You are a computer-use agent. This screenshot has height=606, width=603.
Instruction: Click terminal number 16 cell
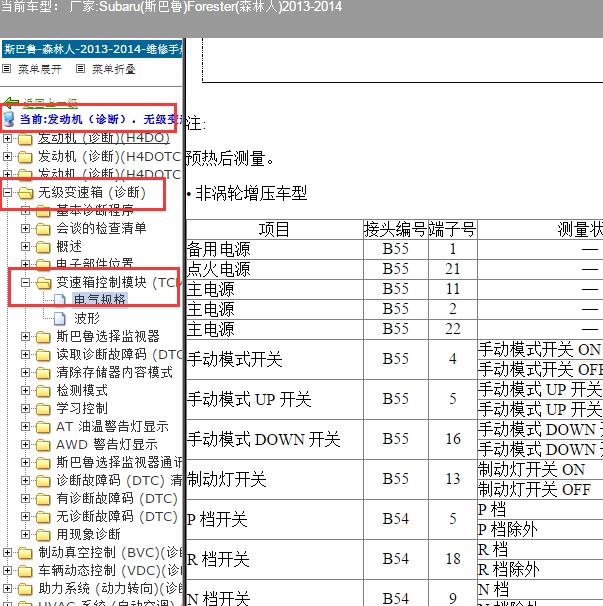(453, 440)
